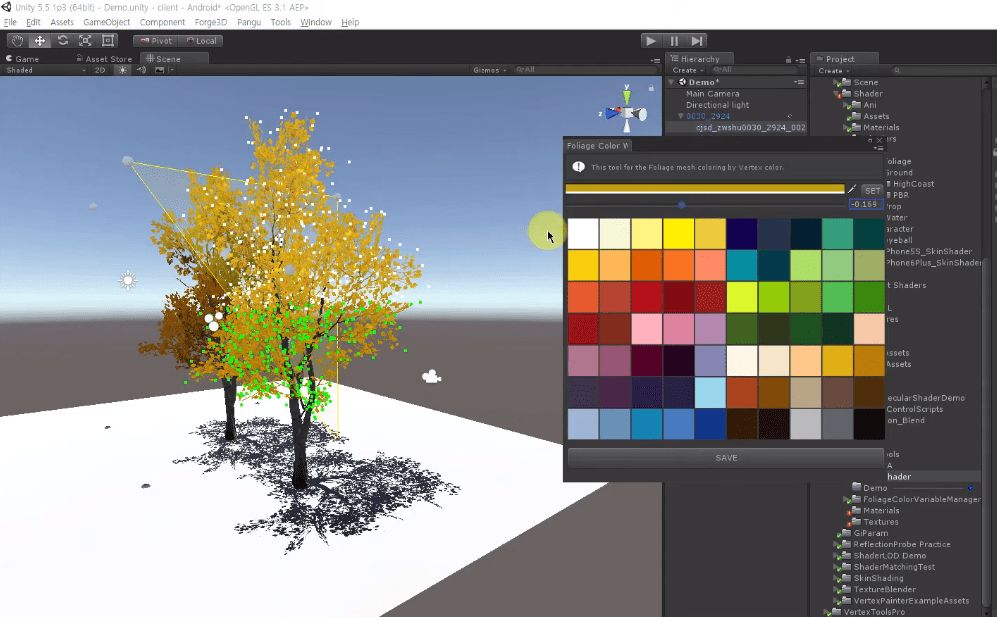Viewport: 997px width, 617px height.
Task: Click the Step frame button
Action: point(697,41)
